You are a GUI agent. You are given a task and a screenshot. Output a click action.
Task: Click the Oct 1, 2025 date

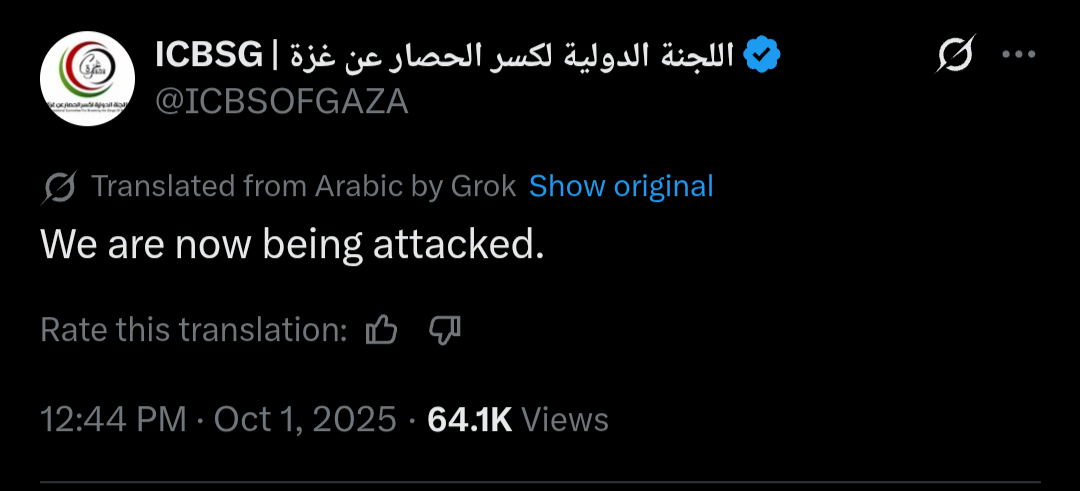[x=305, y=420]
